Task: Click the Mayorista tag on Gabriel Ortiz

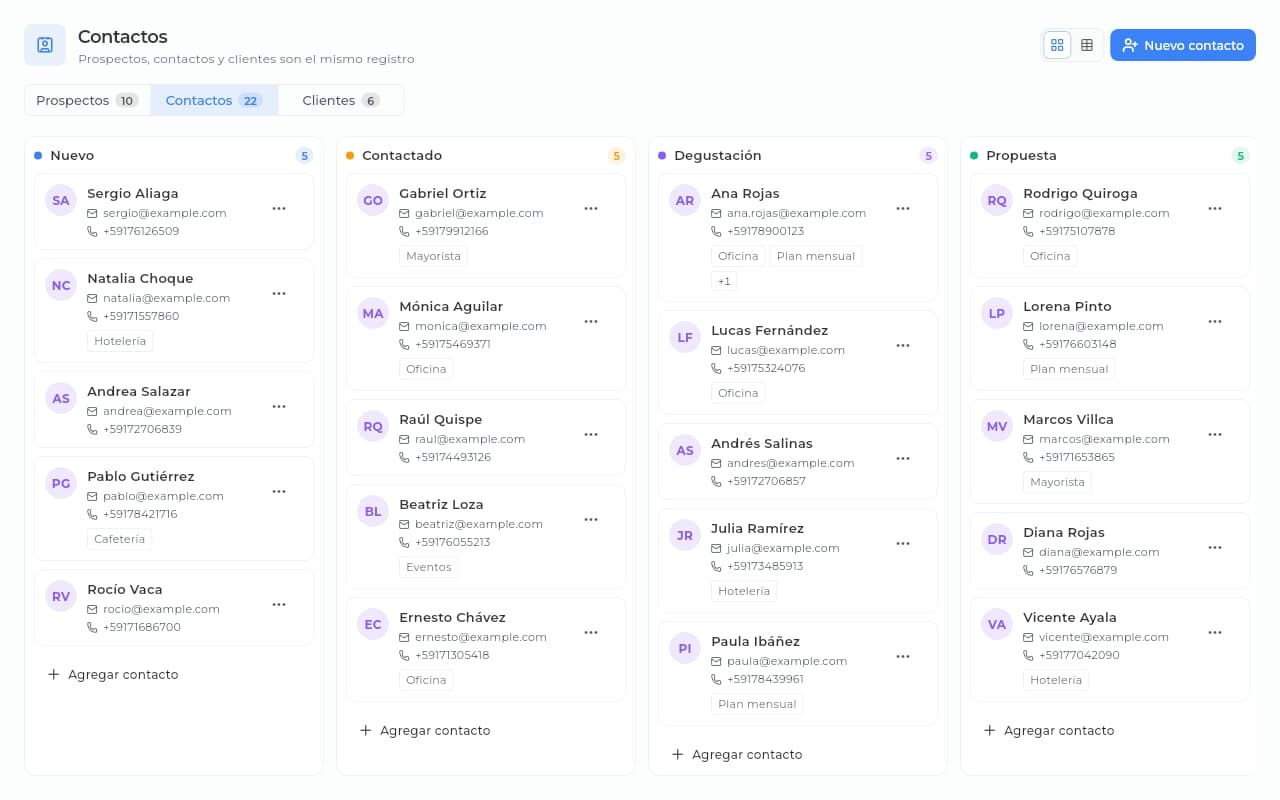Action: pyautogui.click(x=433, y=256)
